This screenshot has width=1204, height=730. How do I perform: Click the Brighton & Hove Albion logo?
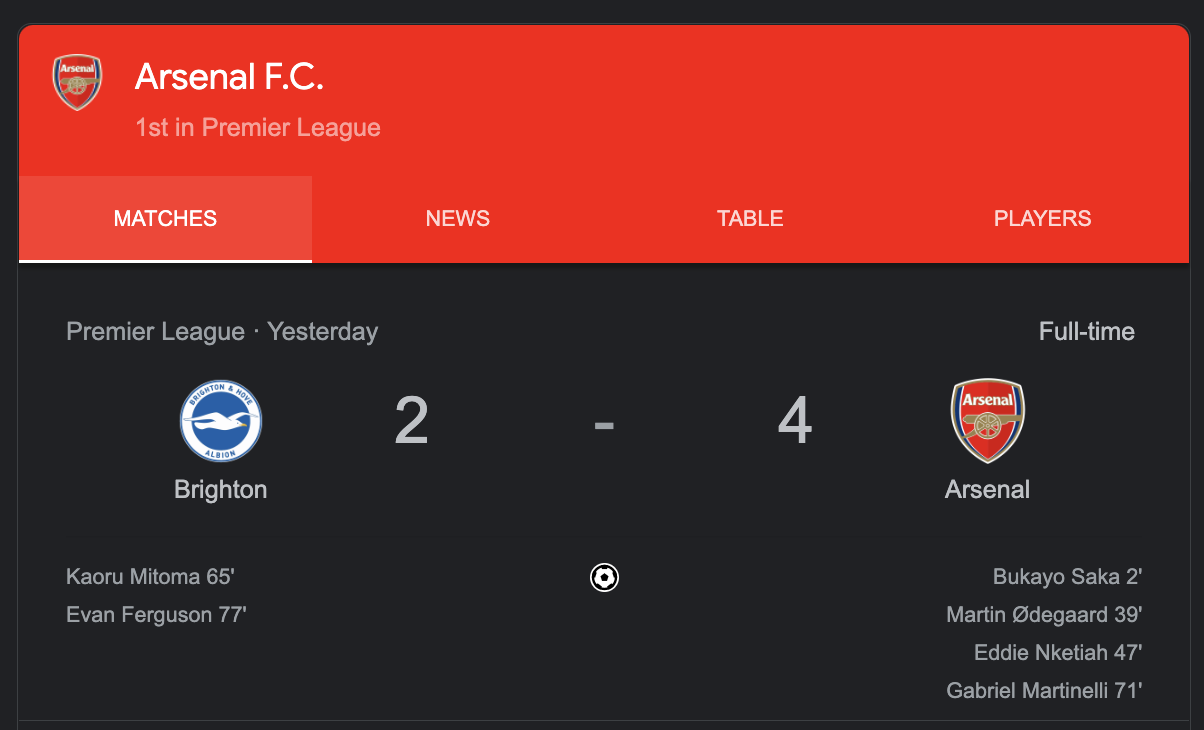click(x=221, y=421)
